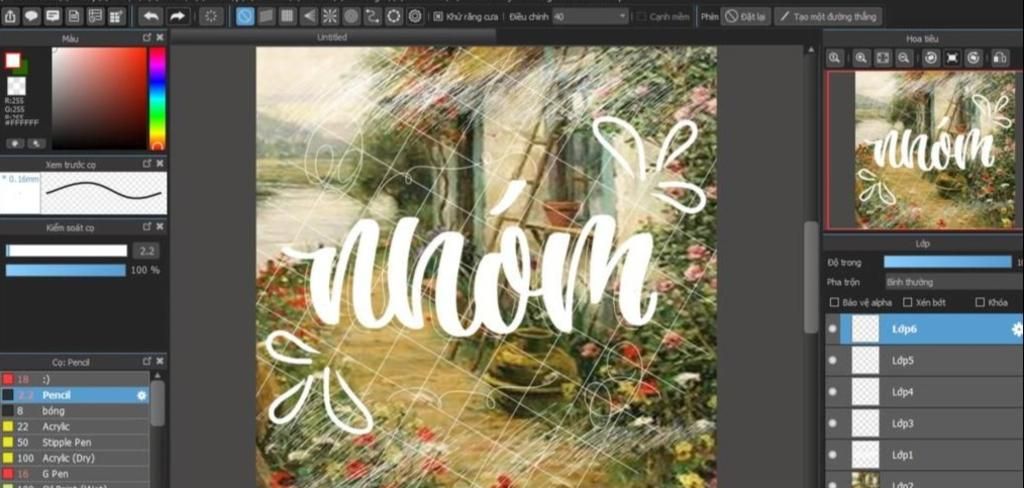Redo the last undone action

point(177,16)
